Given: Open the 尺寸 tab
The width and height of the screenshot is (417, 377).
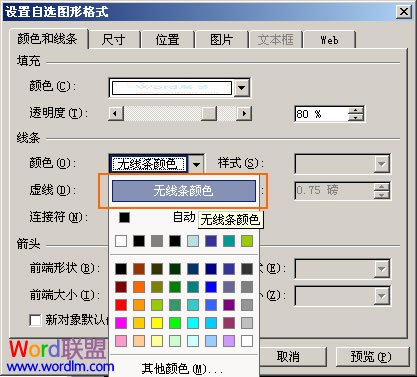Looking at the screenshot, I should click(114, 40).
